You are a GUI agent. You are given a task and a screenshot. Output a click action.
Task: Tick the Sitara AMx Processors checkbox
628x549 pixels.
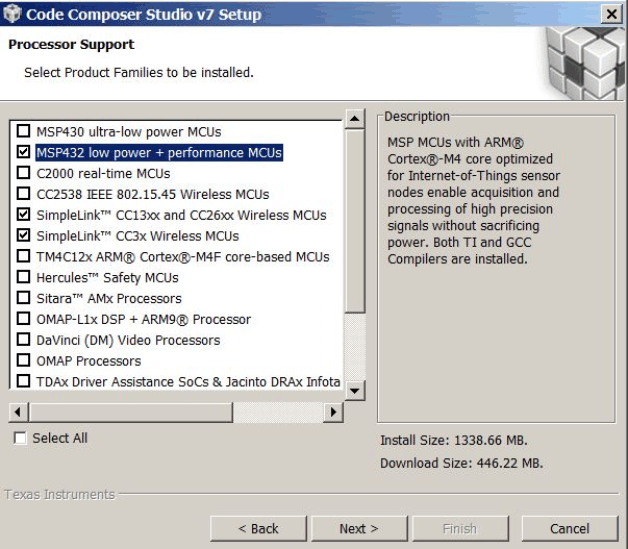click(x=23, y=297)
